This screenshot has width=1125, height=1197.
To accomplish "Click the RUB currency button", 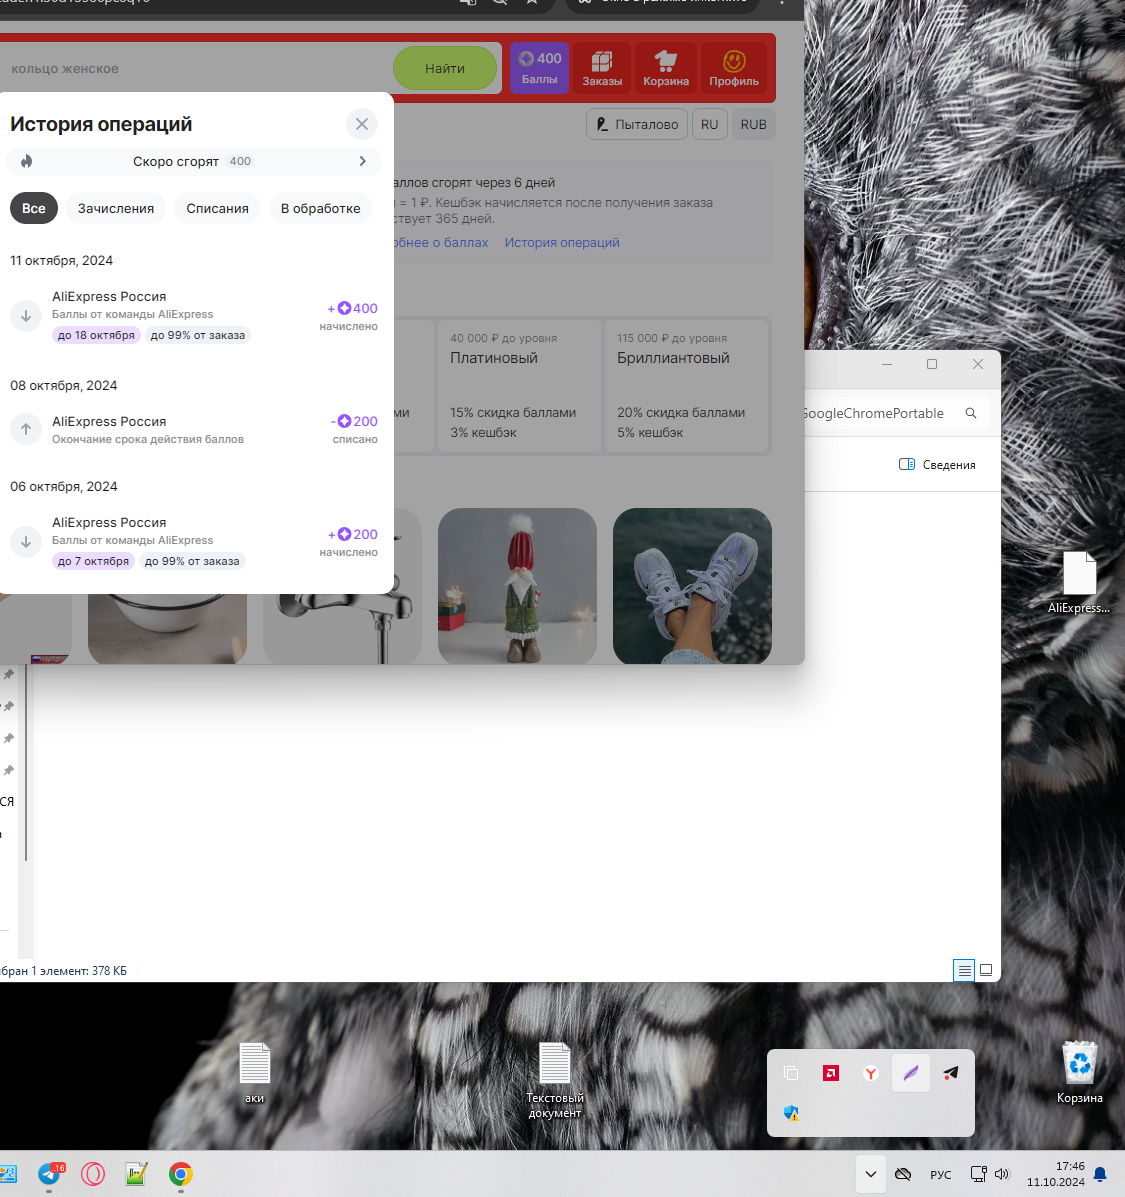I will (x=753, y=124).
